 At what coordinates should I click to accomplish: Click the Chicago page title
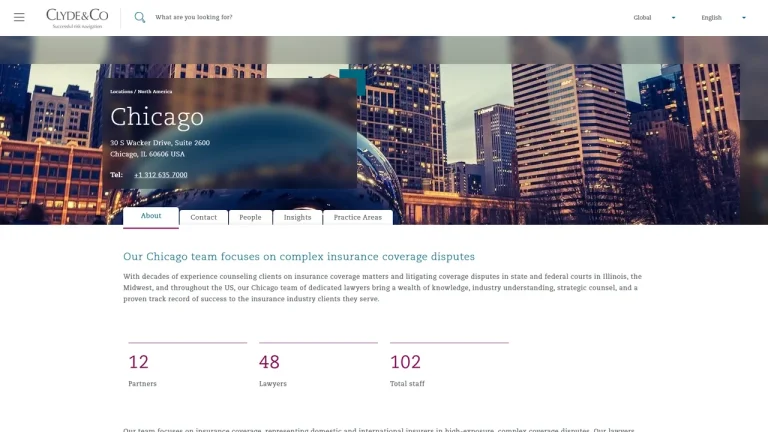(x=157, y=118)
